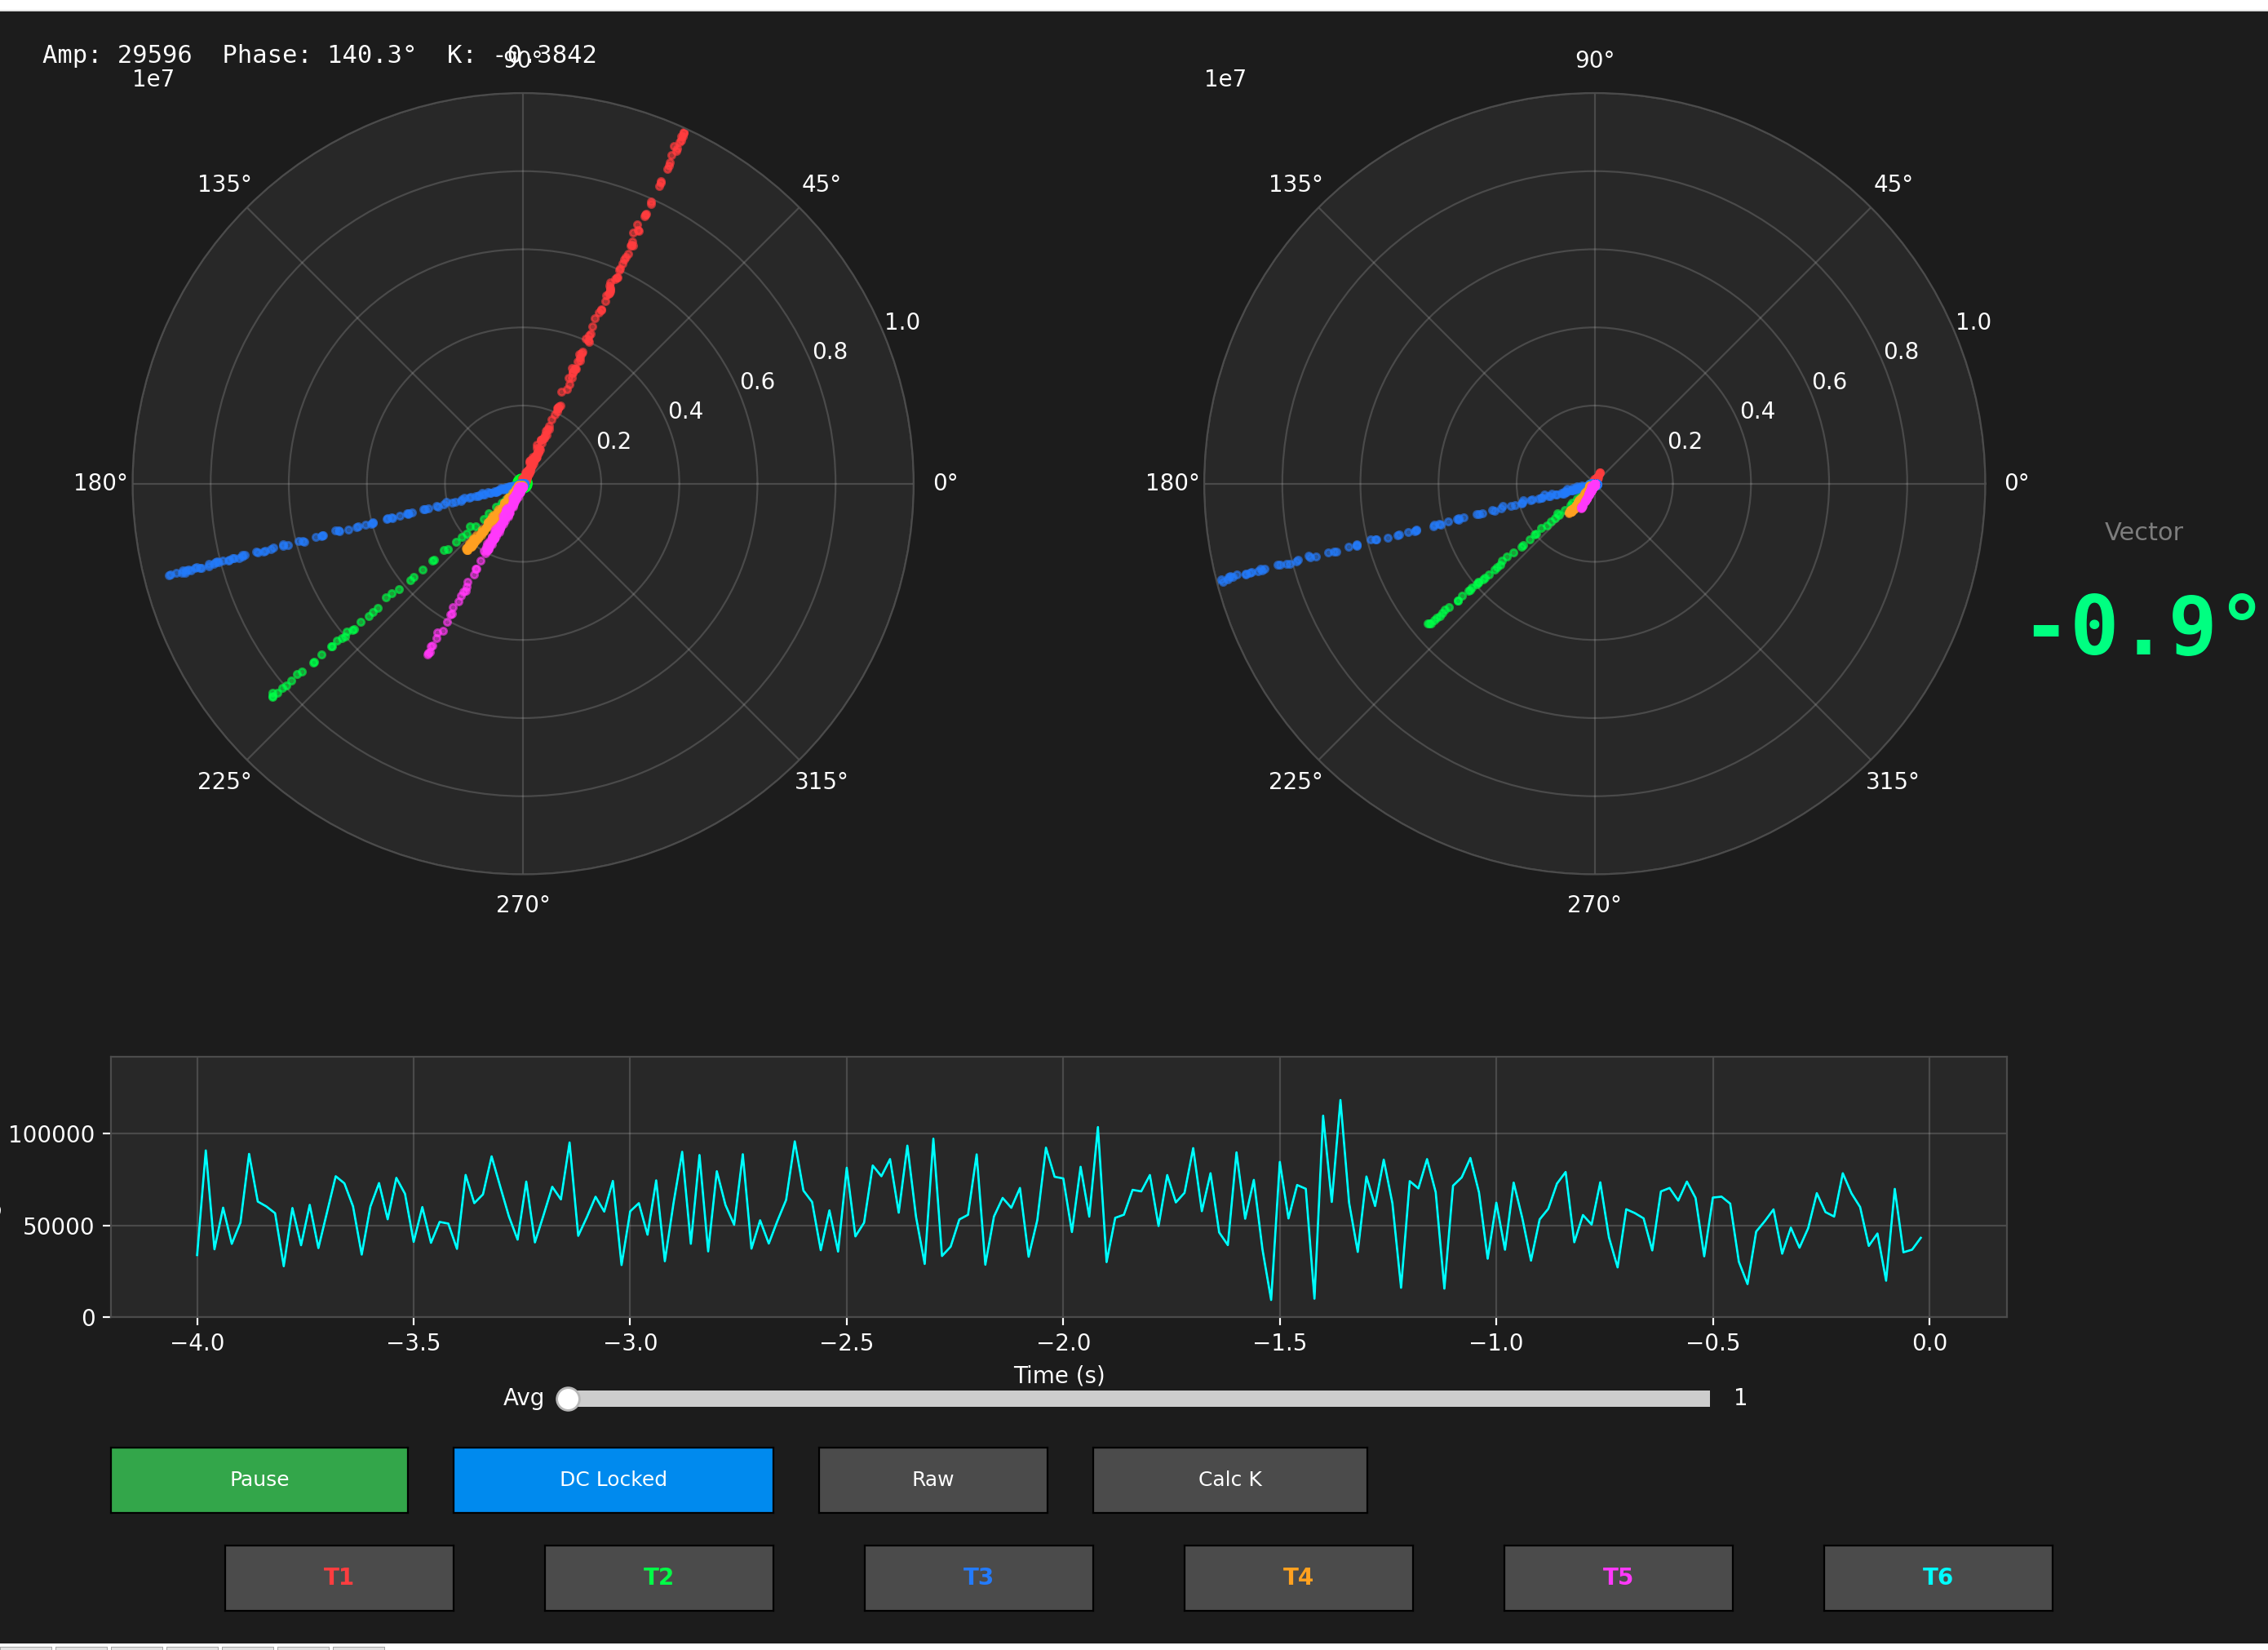Click the blue trace end in right polar plot
Viewport: 2268px width, 1650px height.
click(1224, 580)
